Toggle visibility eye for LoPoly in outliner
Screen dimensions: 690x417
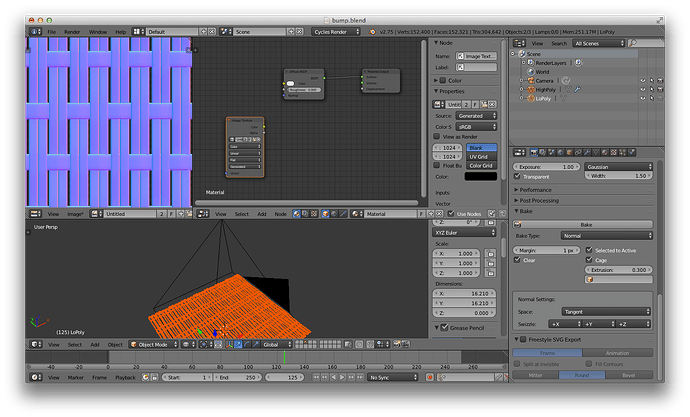pyautogui.click(x=643, y=98)
